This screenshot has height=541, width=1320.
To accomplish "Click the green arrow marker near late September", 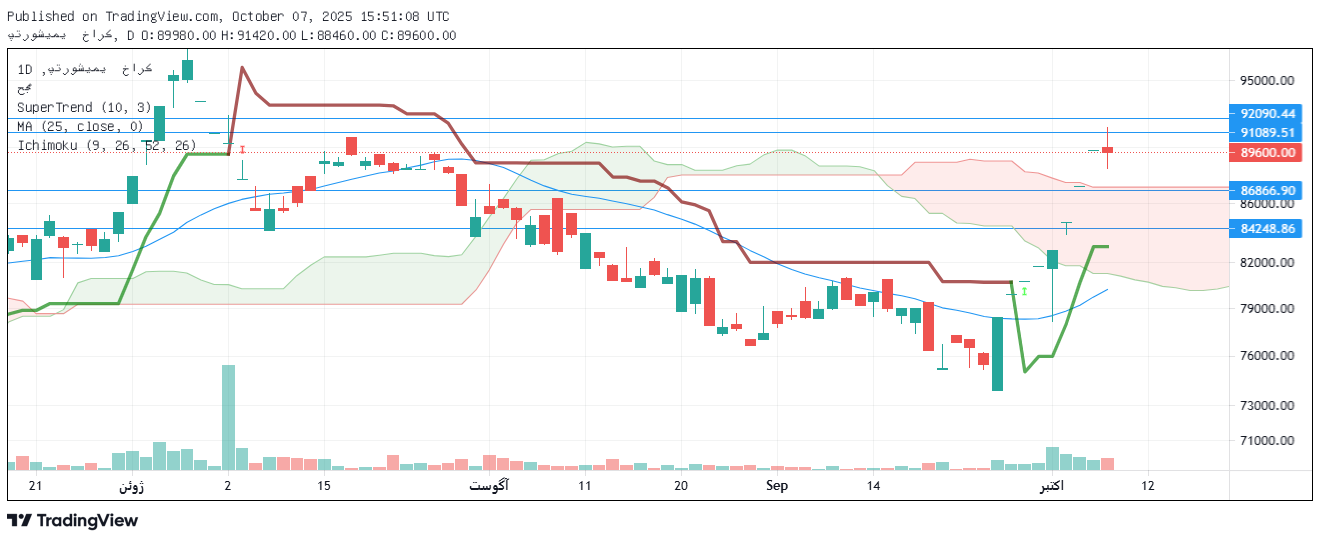I will pos(1024,290).
